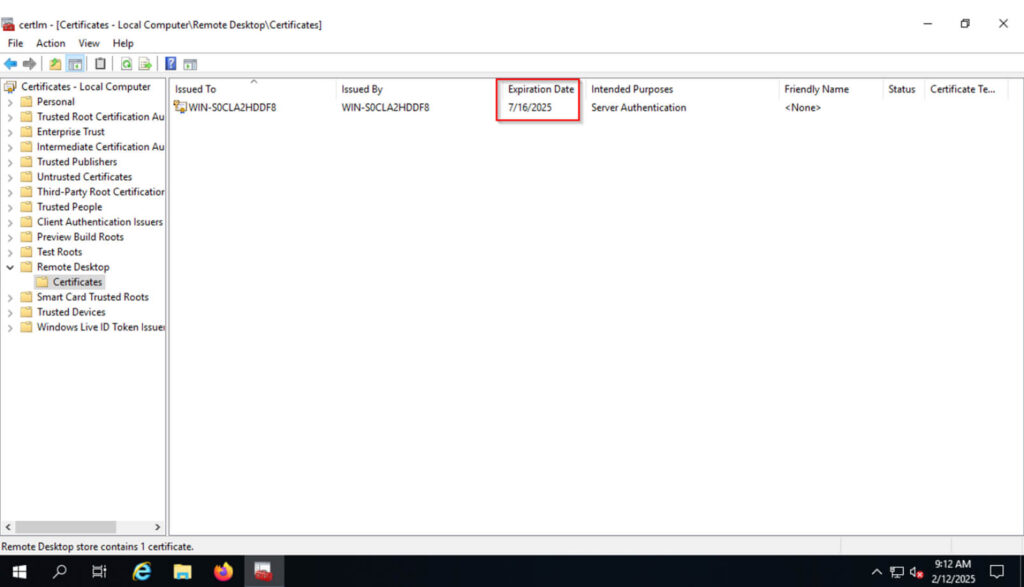Click the Export List icon

146,63
